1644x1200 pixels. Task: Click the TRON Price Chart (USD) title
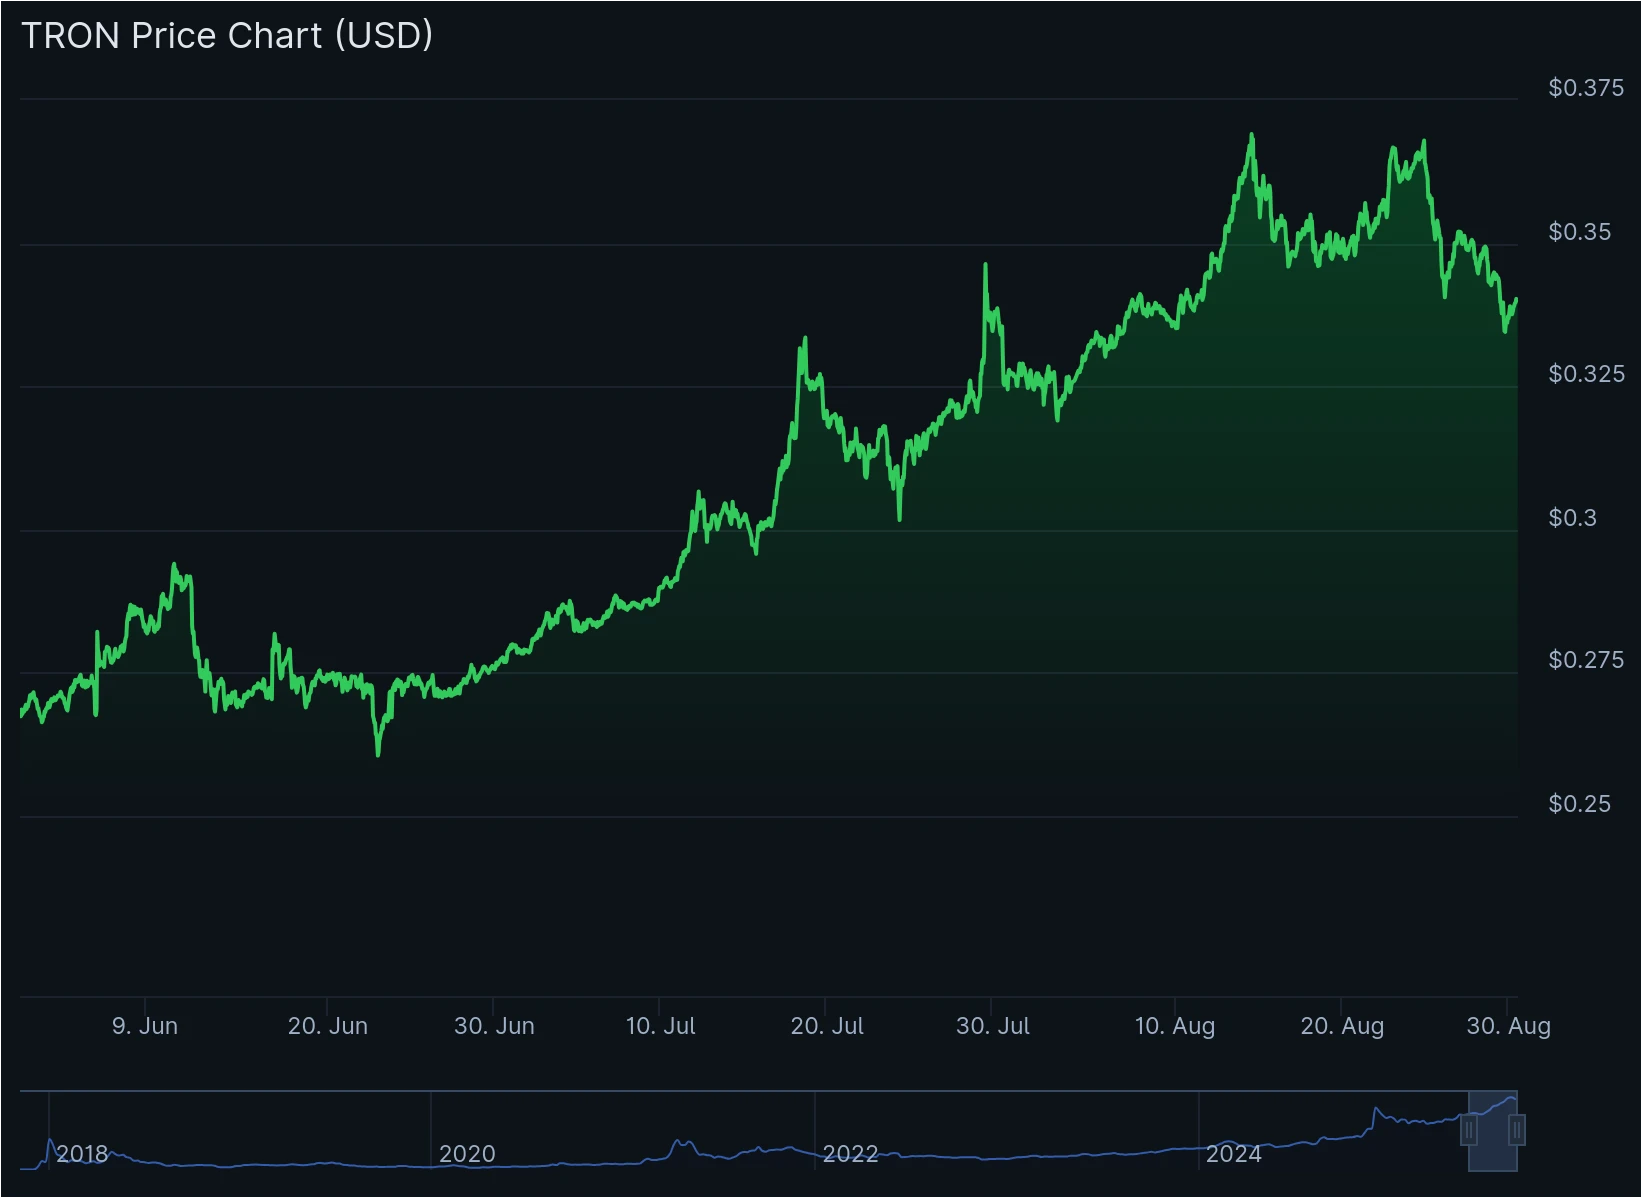(227, 36)
